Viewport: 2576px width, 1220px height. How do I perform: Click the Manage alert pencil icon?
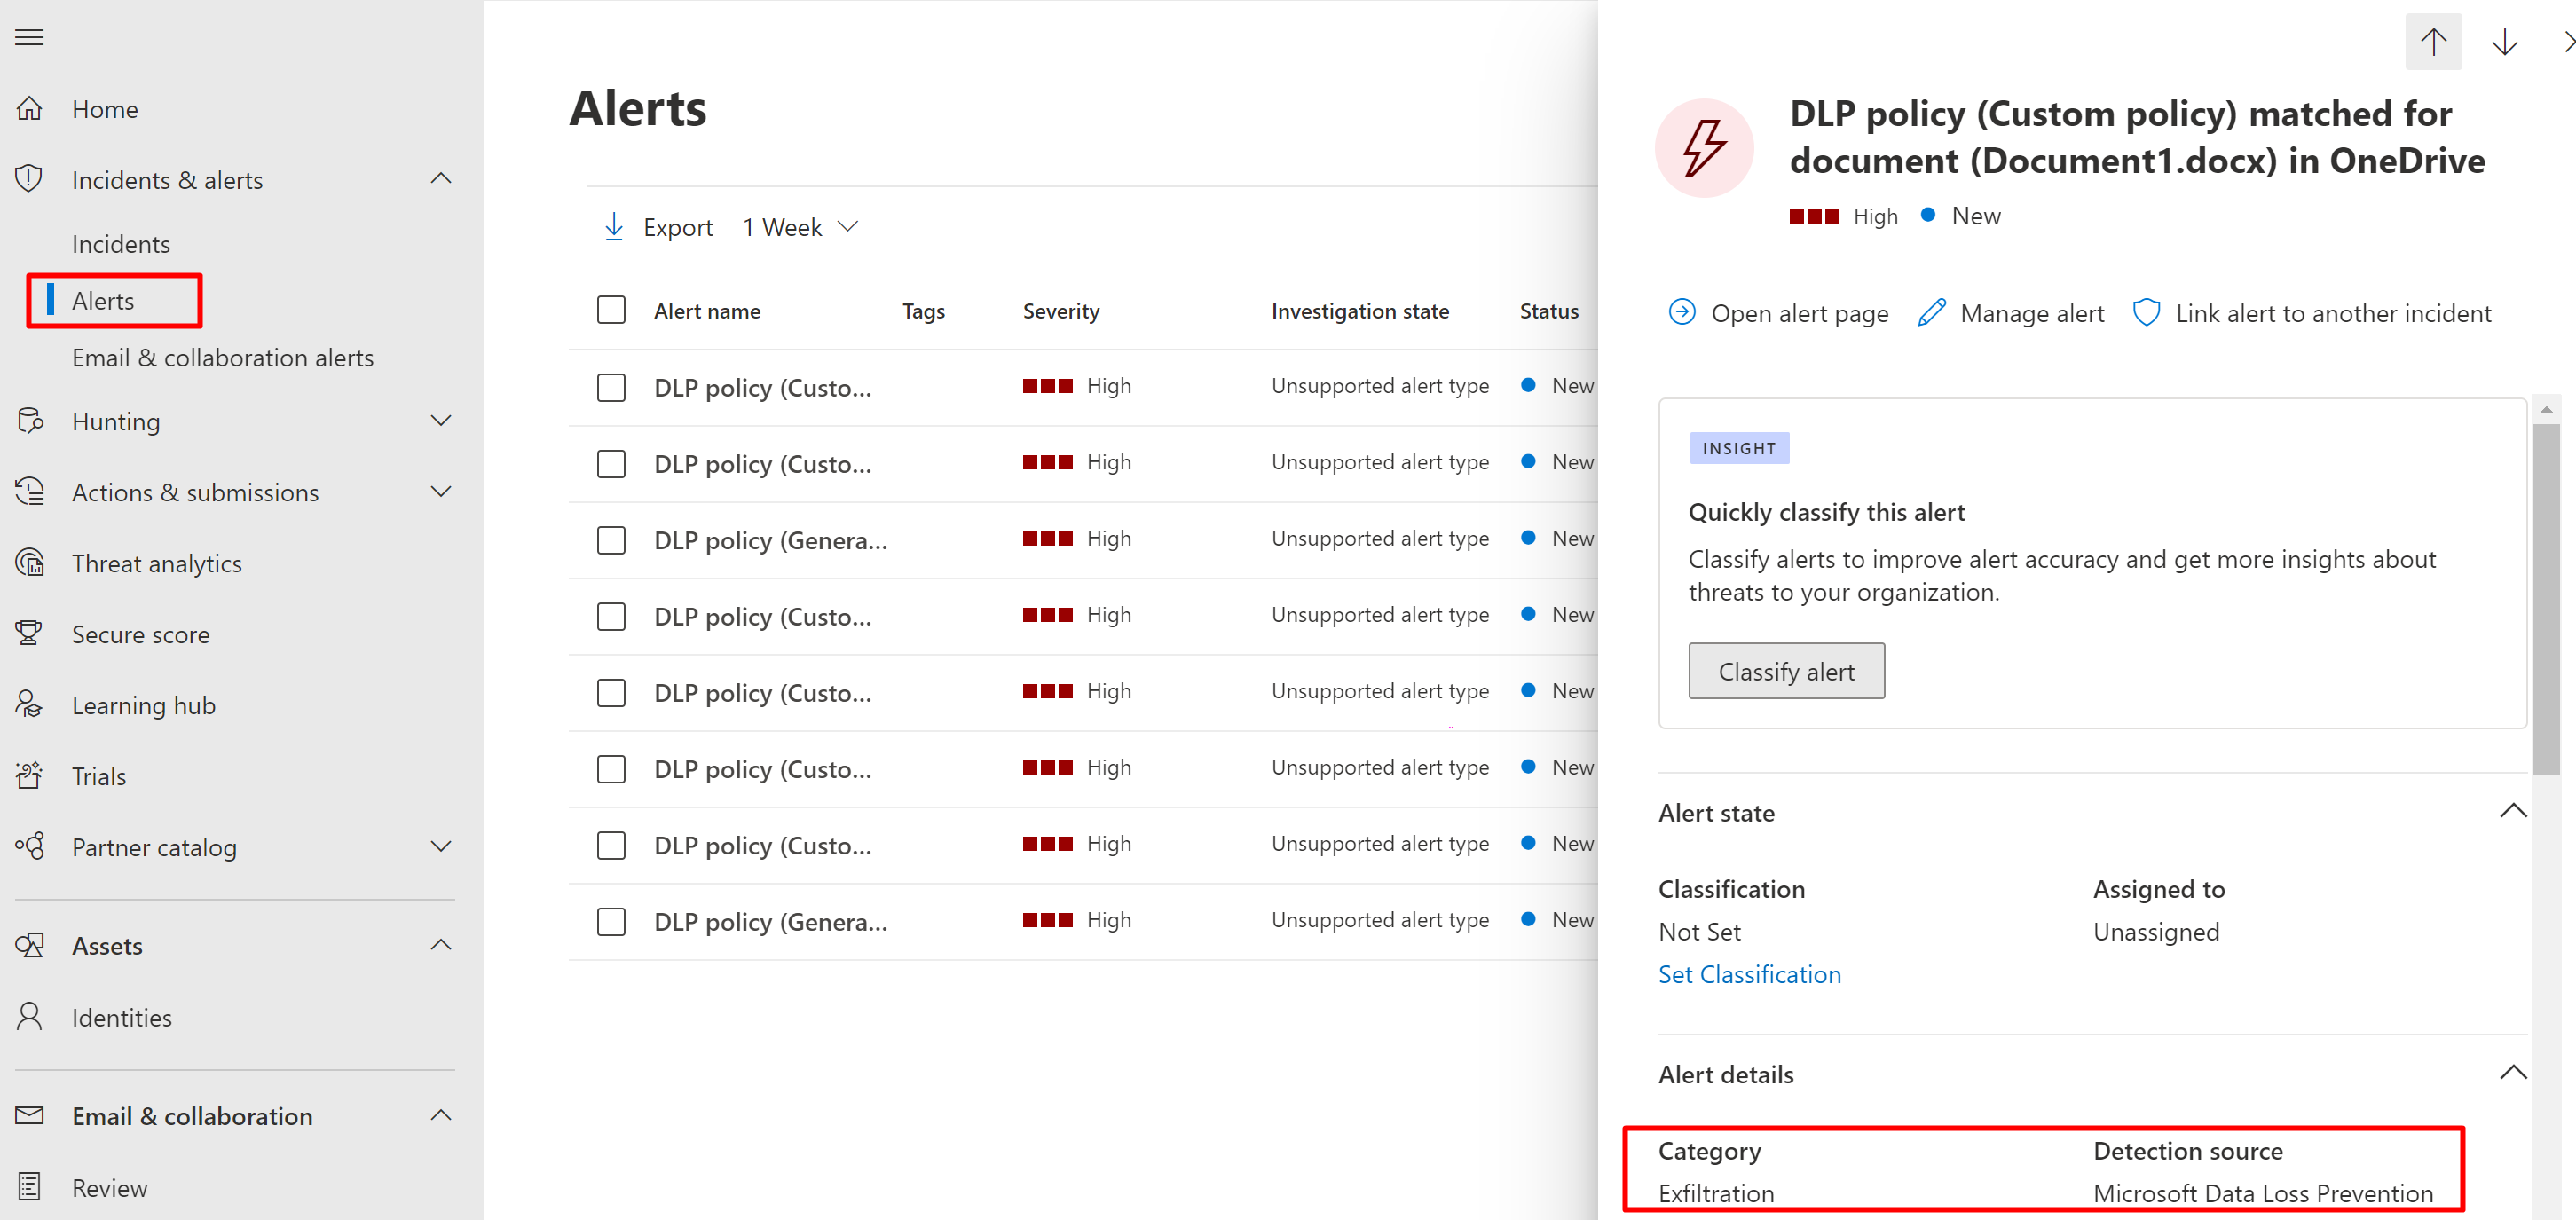(x=1931, y=313)
